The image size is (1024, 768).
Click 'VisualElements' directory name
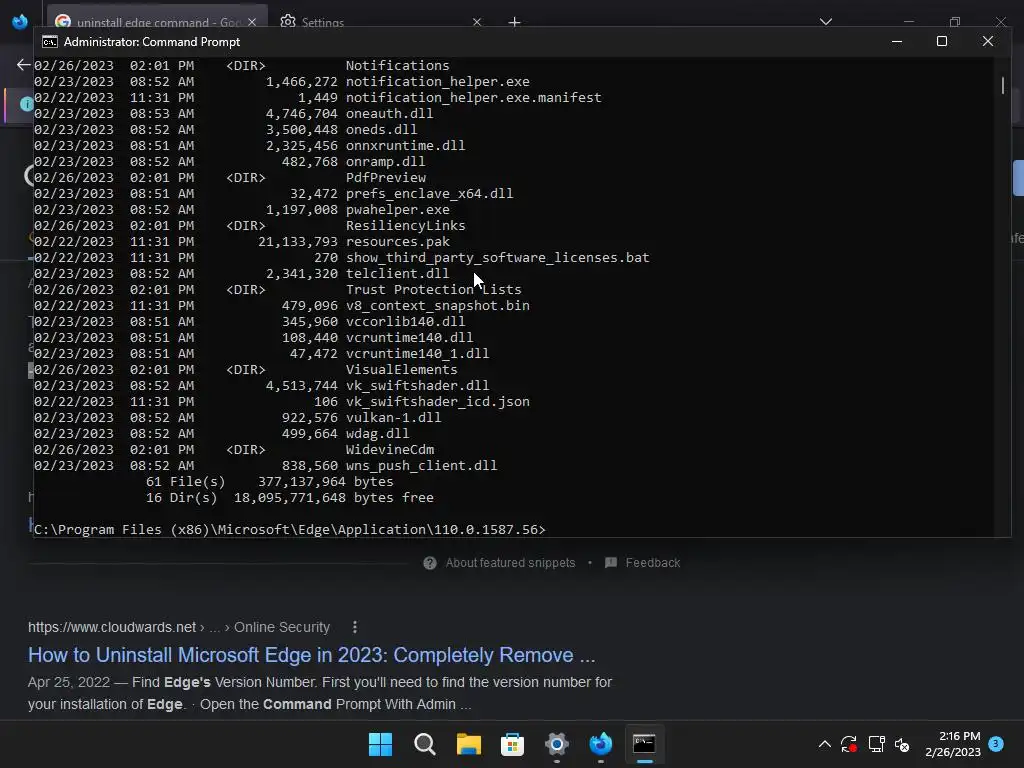402,370
